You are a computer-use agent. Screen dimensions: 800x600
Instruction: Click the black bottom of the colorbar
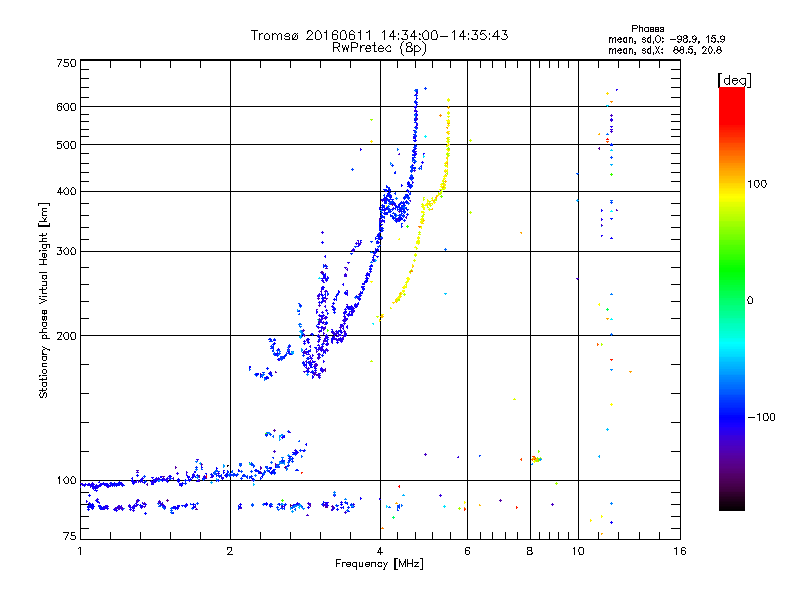pos(732,503)
